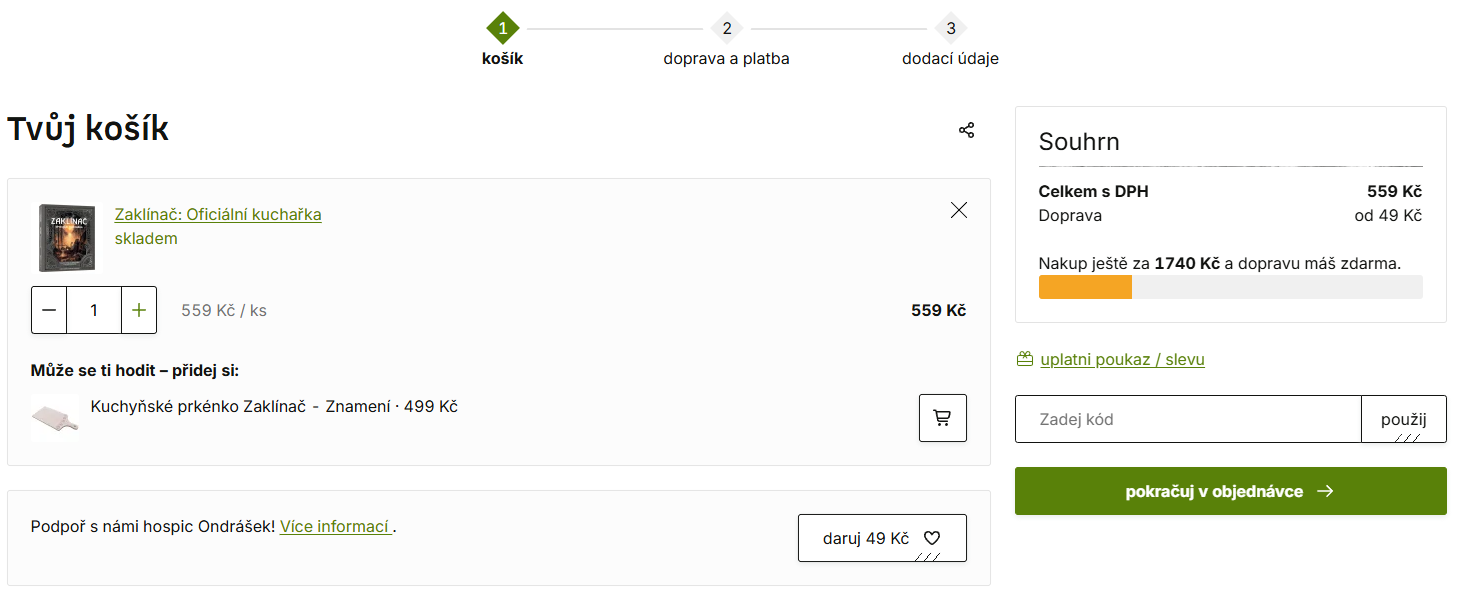Open the Více informací link
Viewport: 1464px width, 595px height.
(335, 527)
